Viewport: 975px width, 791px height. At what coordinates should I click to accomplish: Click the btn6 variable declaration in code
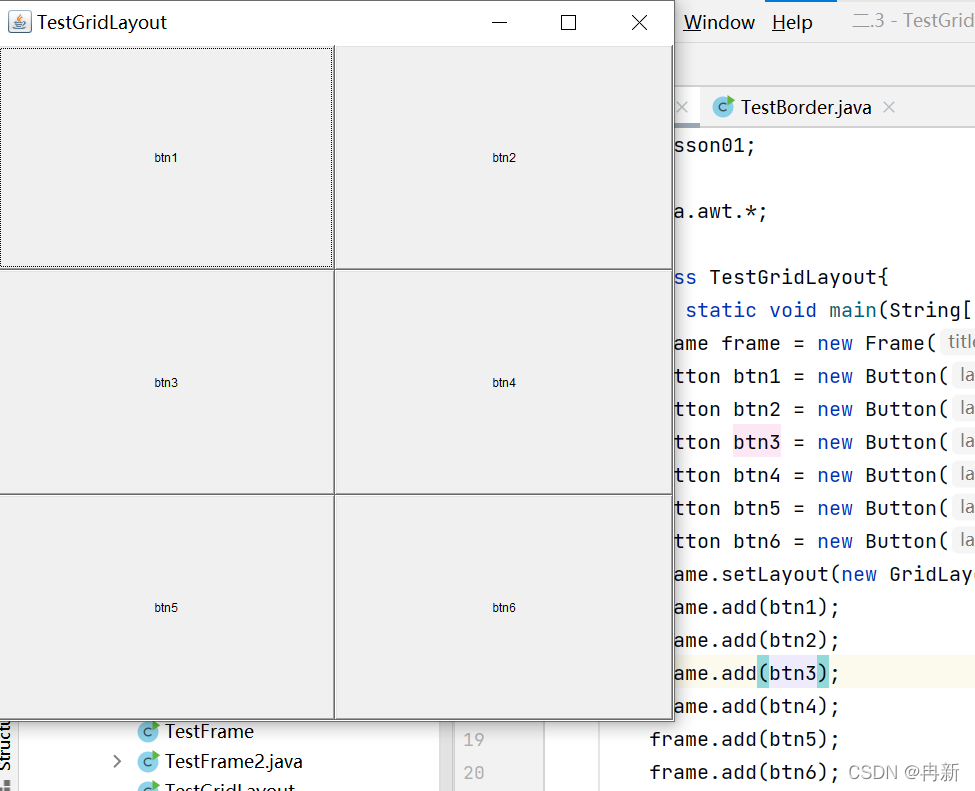(x=757, y=541)
